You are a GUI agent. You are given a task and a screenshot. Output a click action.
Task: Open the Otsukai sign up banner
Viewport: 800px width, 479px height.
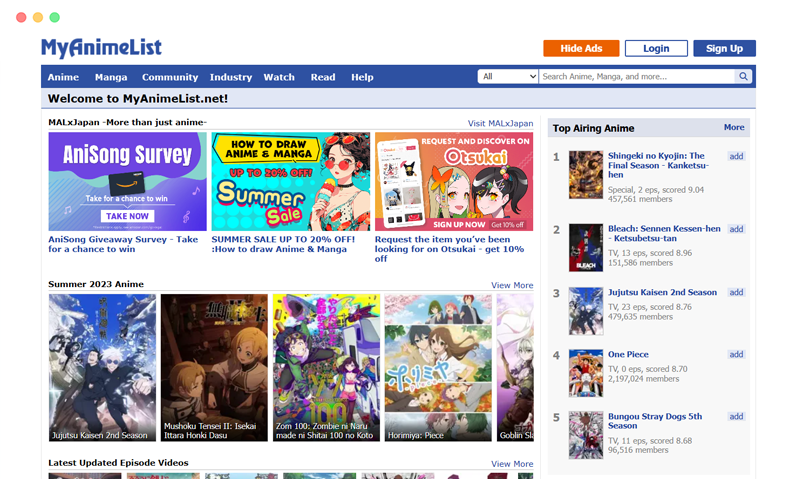(454, 182)
